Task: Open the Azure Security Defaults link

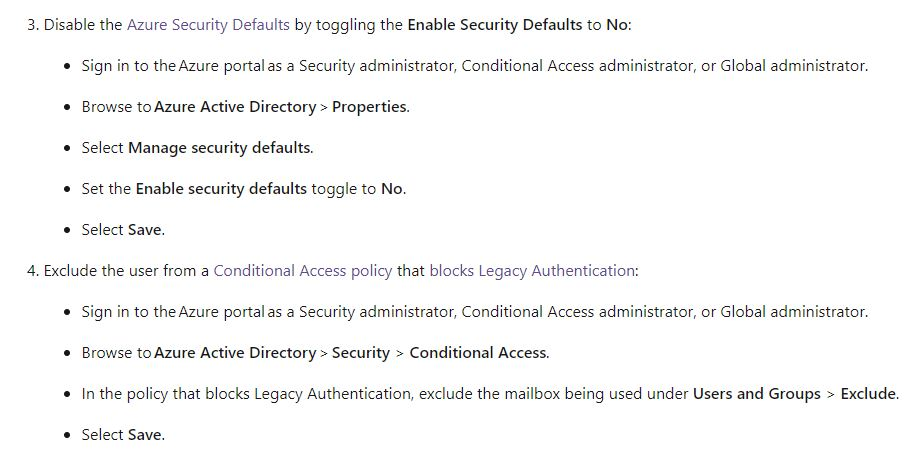Action: (x=208, y=25)
